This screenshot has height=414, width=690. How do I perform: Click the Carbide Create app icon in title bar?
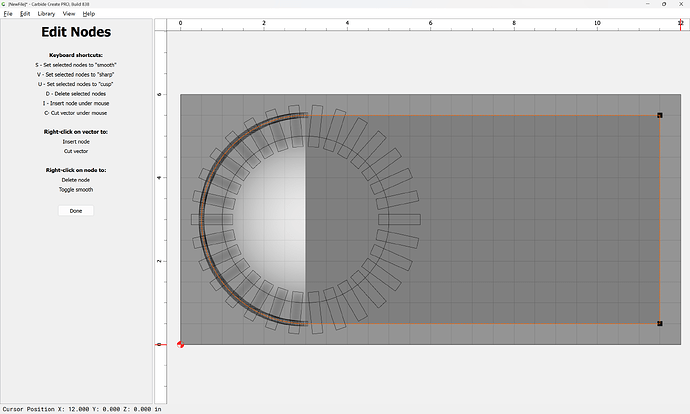pos(4,4)
